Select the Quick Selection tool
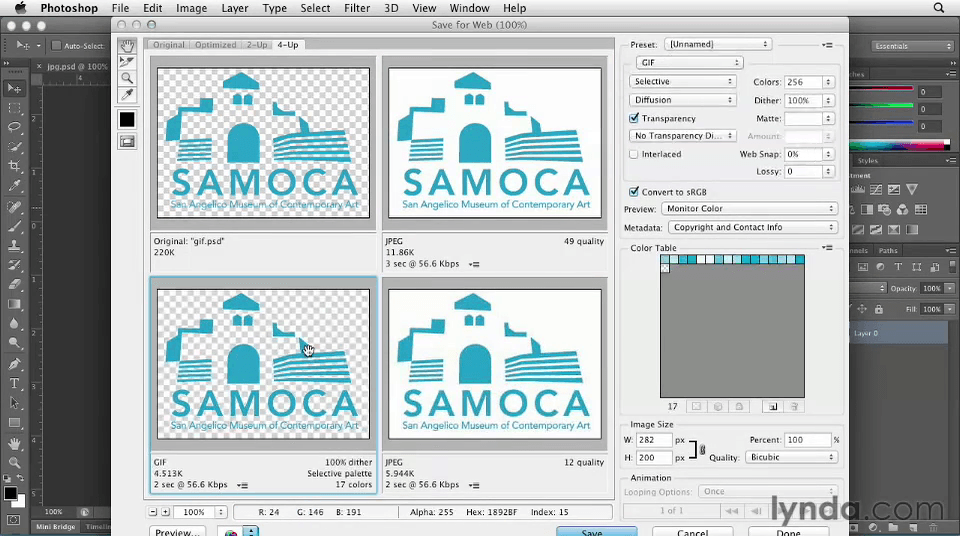Image resolution: width=960 pixels, height=536 pixels. (x=14, y=147)
